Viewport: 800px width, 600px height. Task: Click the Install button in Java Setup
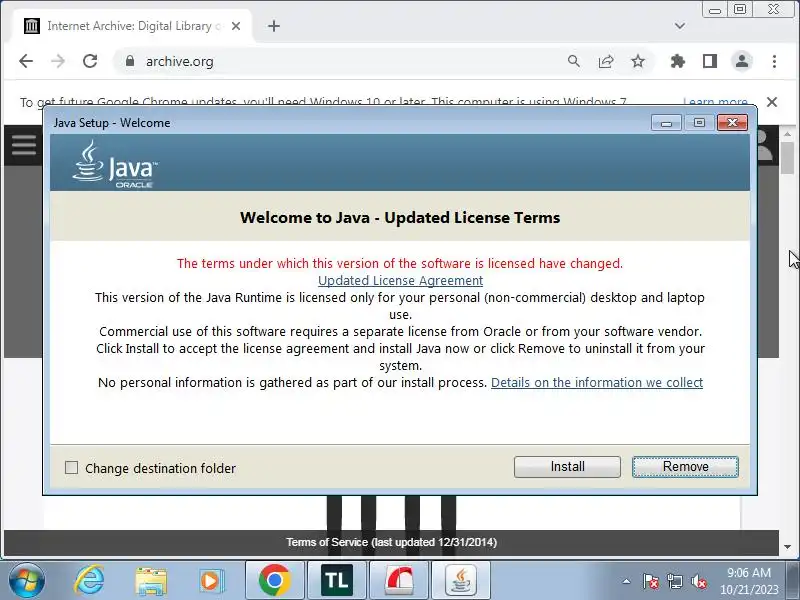point(567,467)
